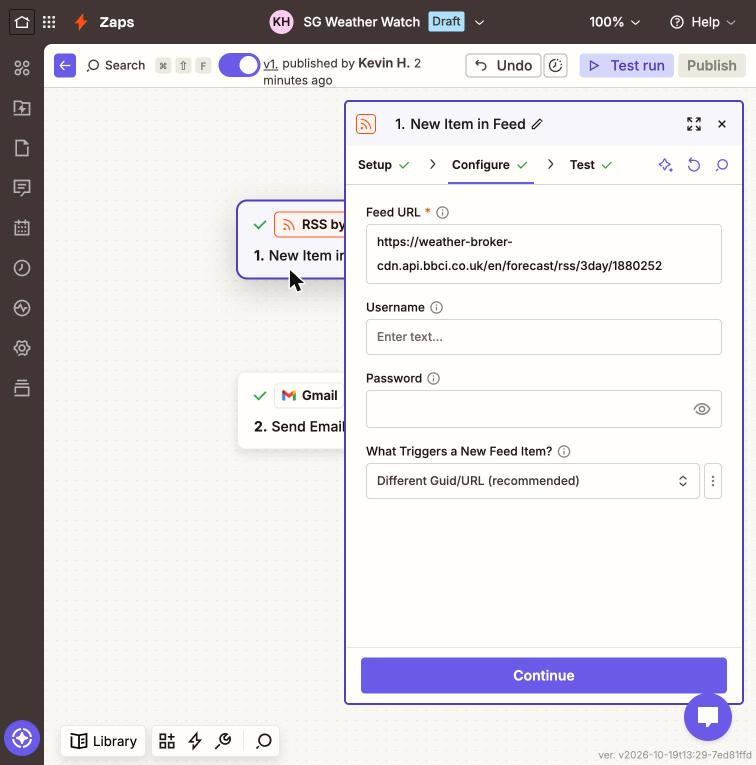Open the 100% zoom dropdown

pos(615,22)
